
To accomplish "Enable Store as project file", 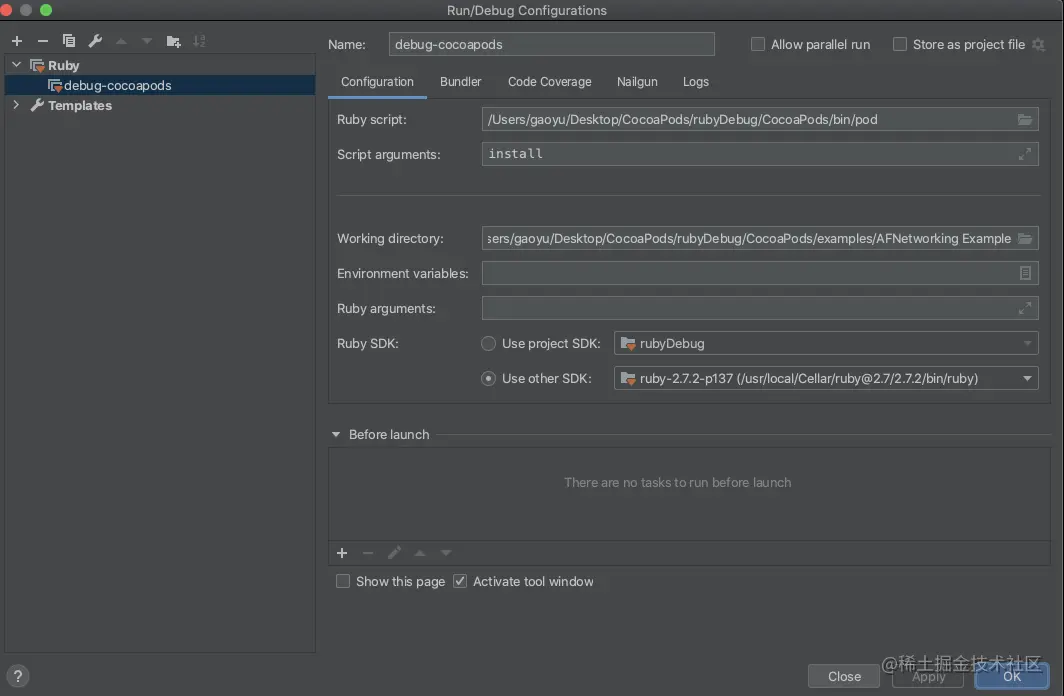I will pos(899,44).
